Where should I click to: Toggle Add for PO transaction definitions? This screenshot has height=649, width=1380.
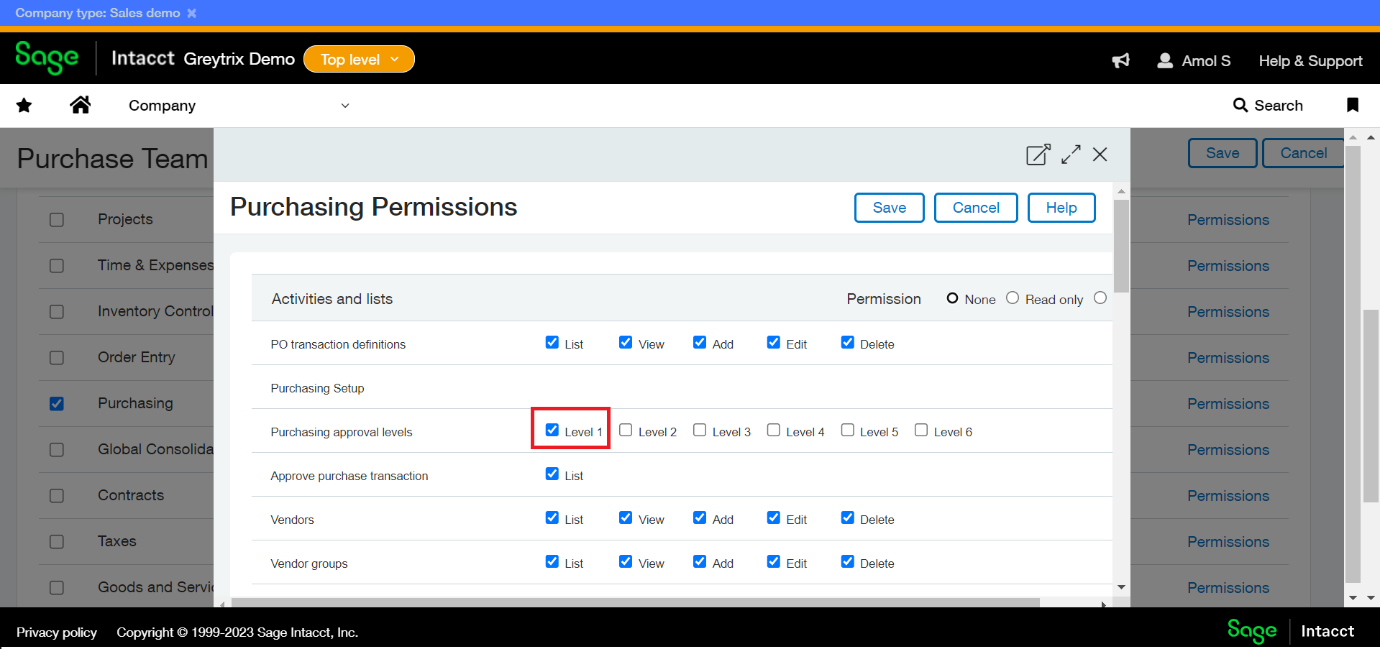[699, 342]
